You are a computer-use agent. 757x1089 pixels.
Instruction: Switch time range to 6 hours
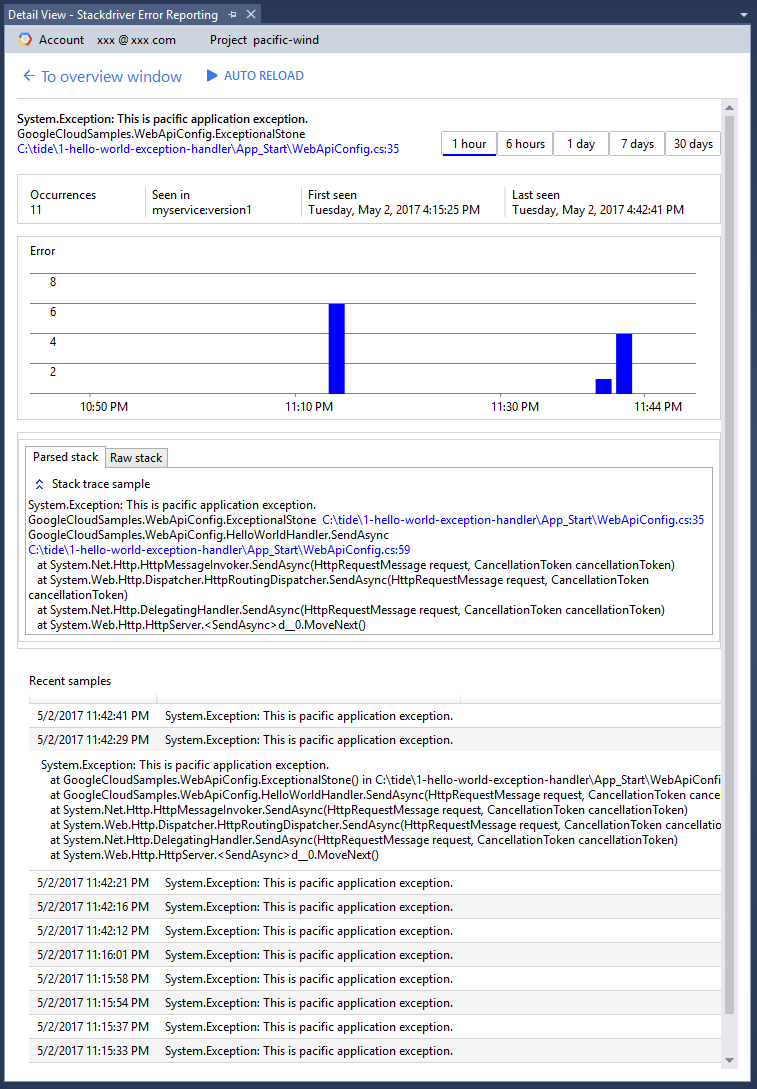(x=525, y=144)
